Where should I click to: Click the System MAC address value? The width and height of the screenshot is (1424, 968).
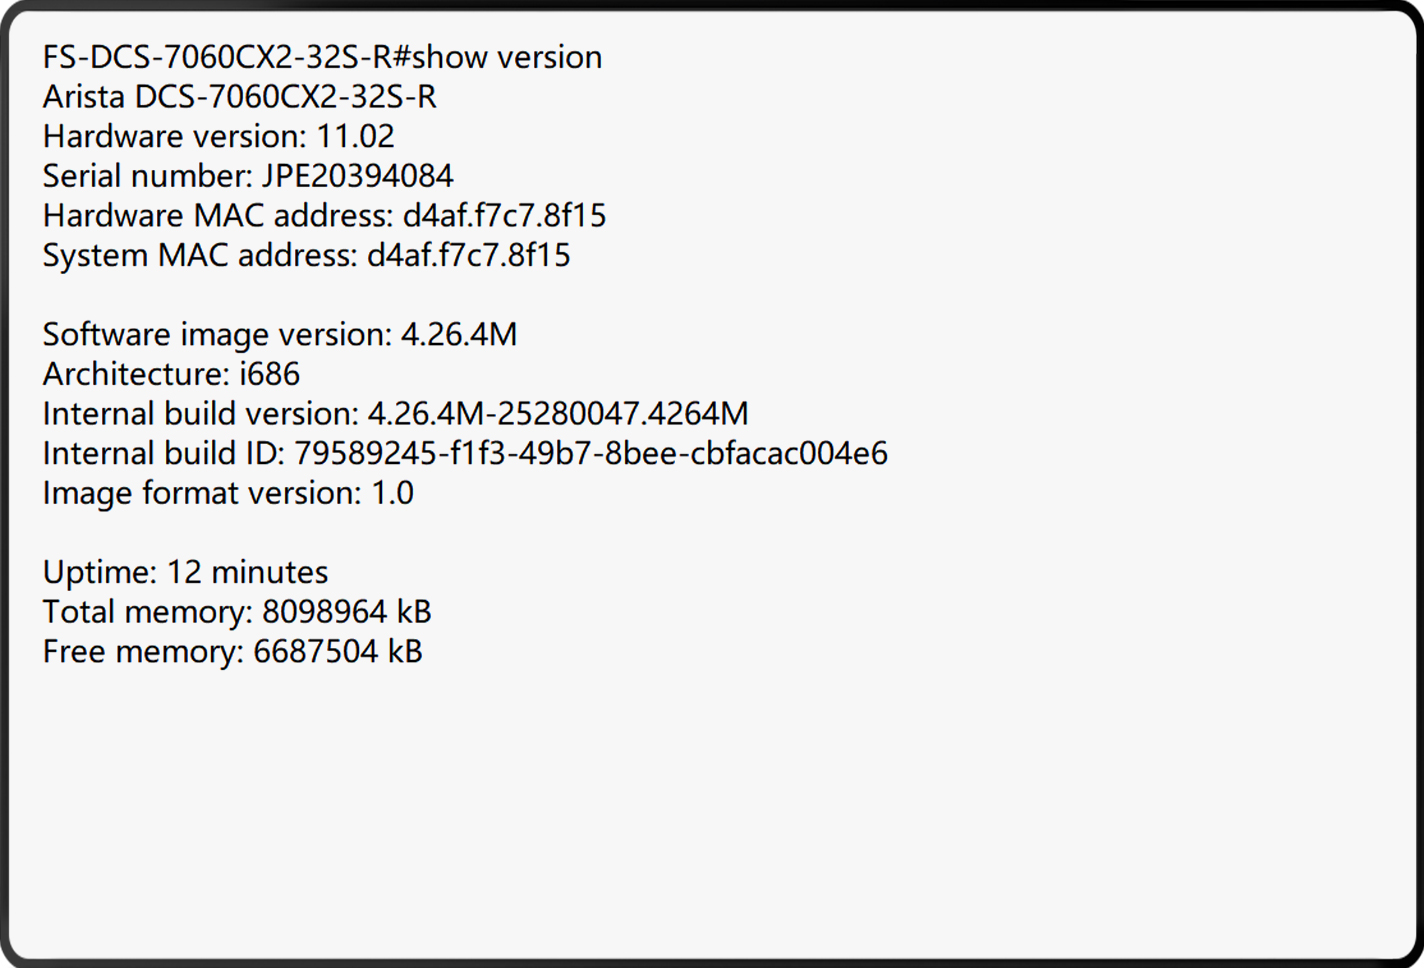coord(468,255)
